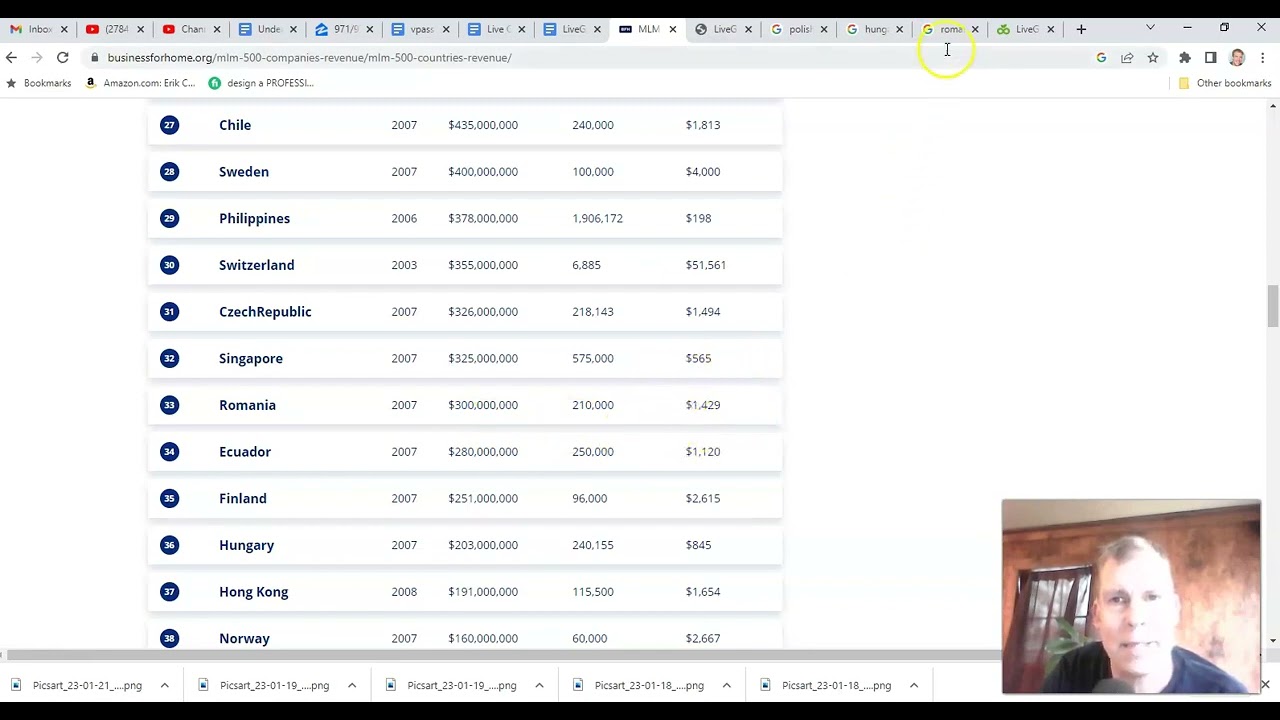Reload the page with the refresh icon

[x=62, y=58]
